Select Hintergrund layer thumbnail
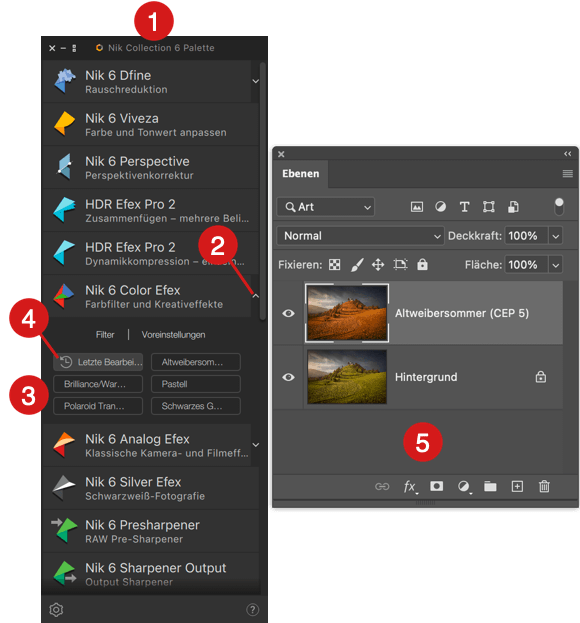The height and width of the screenshot is (623, 580). click(x=346, y=377)
